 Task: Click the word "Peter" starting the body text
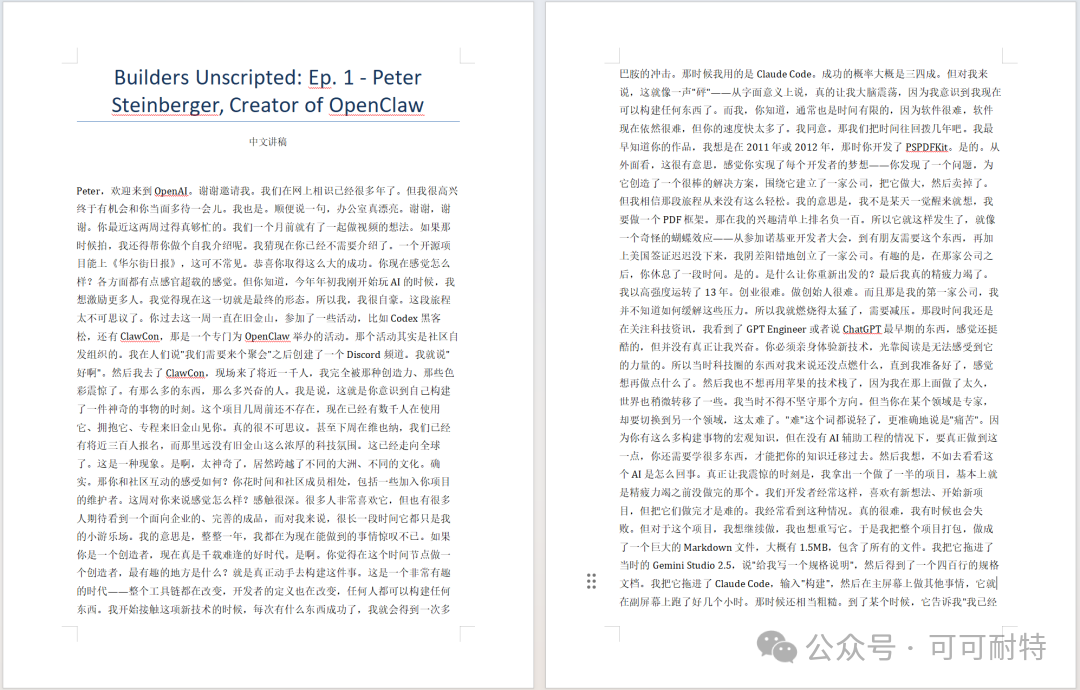[88, 191]
